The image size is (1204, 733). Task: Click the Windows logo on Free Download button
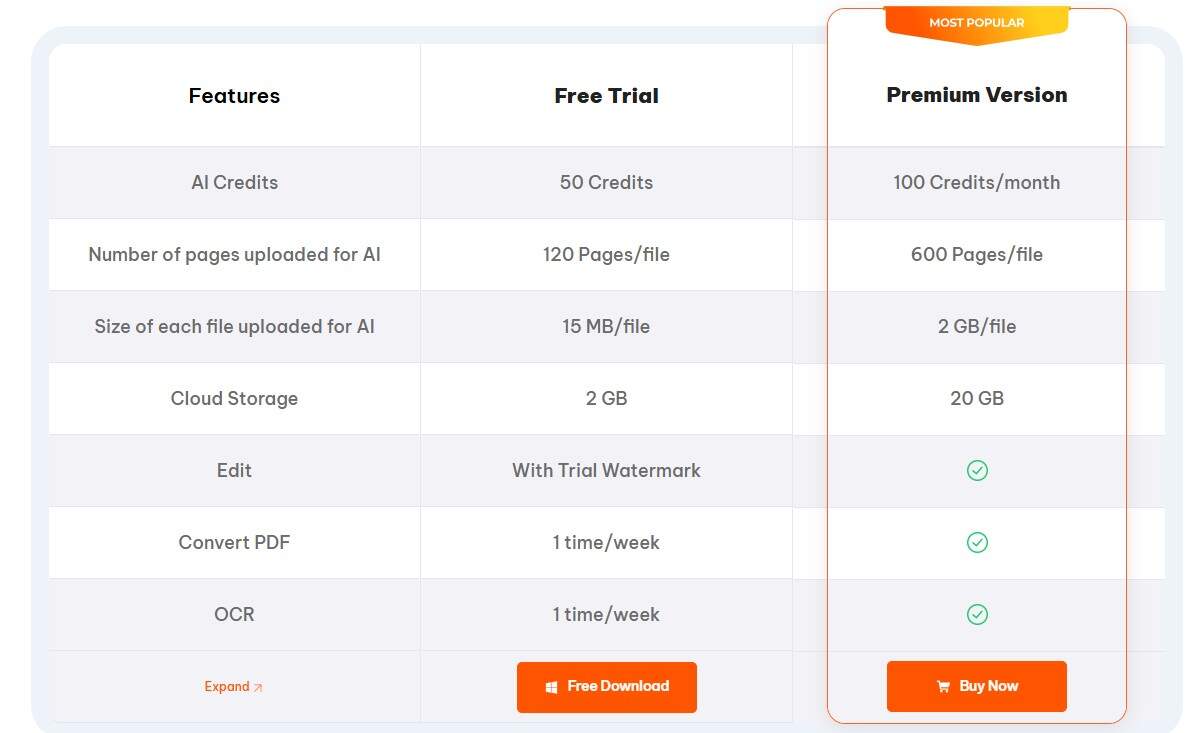550,687
